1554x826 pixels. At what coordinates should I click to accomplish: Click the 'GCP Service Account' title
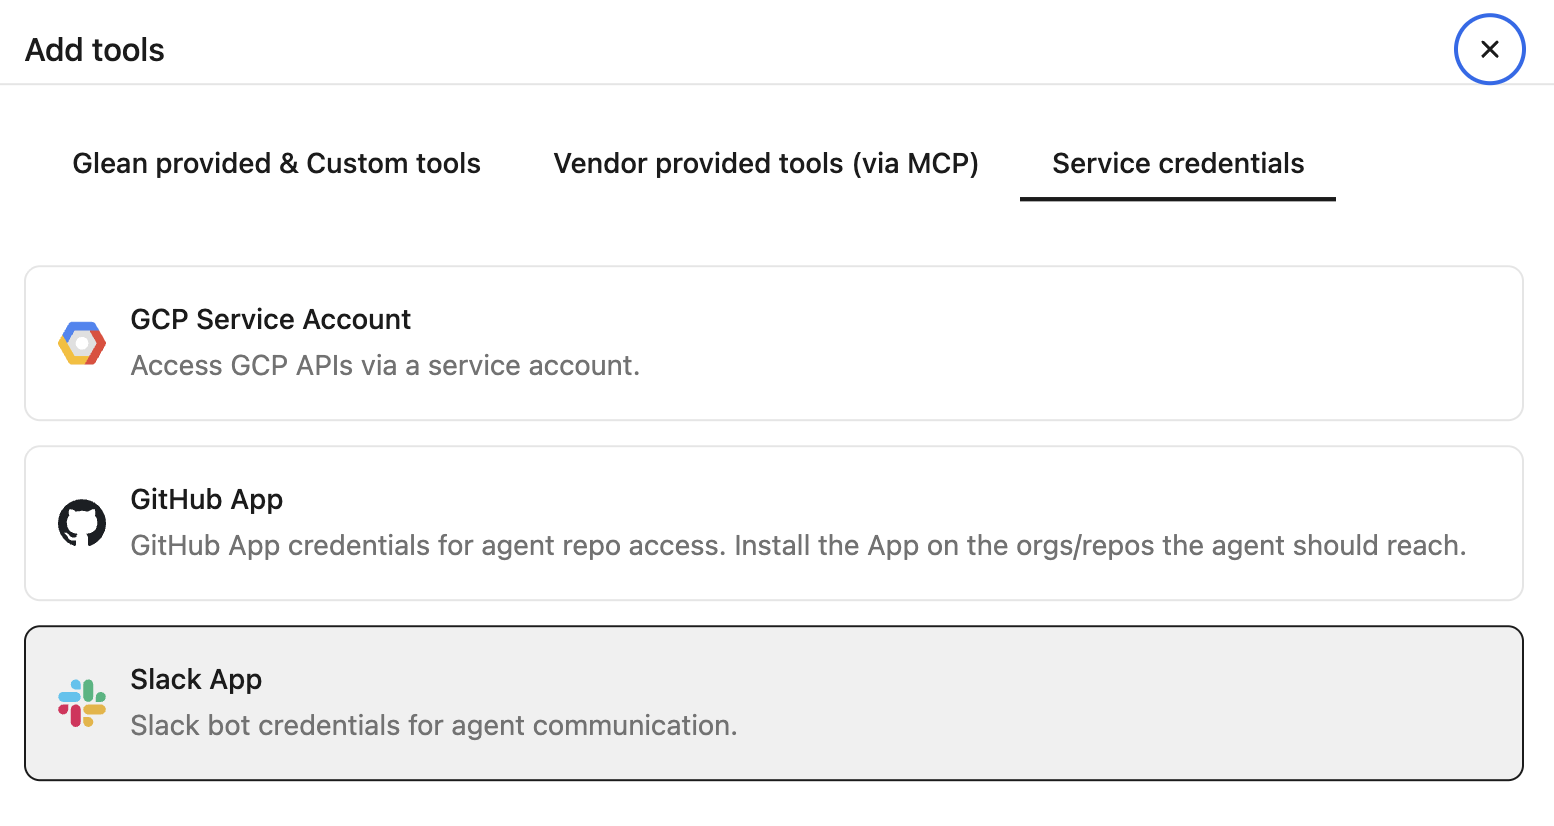point(271,319)
